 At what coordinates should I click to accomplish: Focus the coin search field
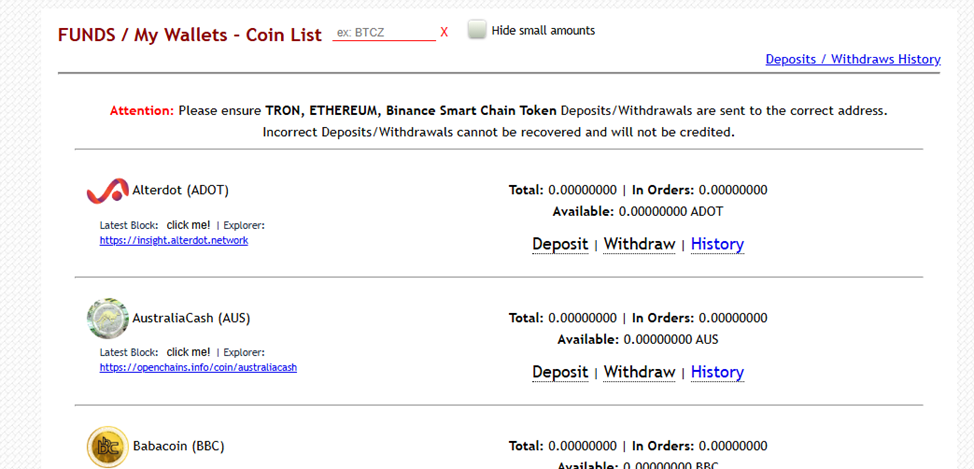click(384, 32)
